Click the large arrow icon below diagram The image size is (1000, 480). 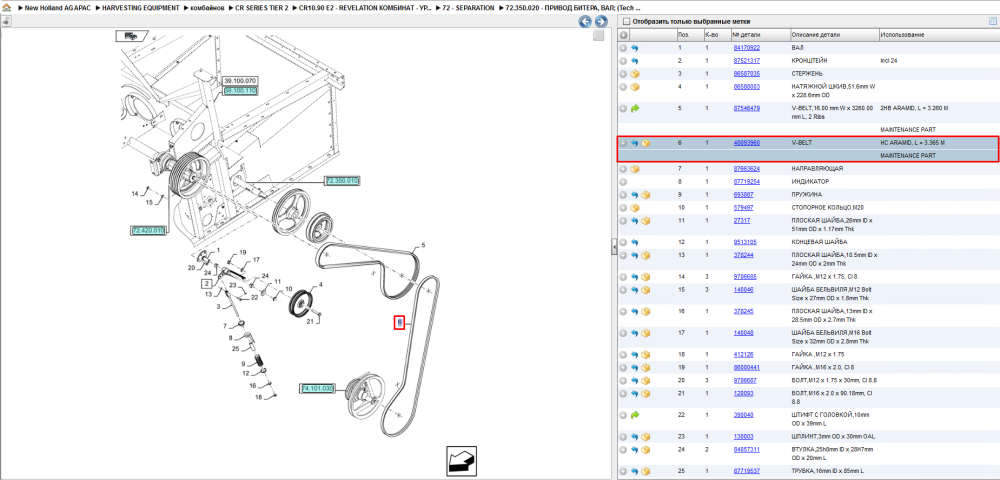(x=463, y=460)
